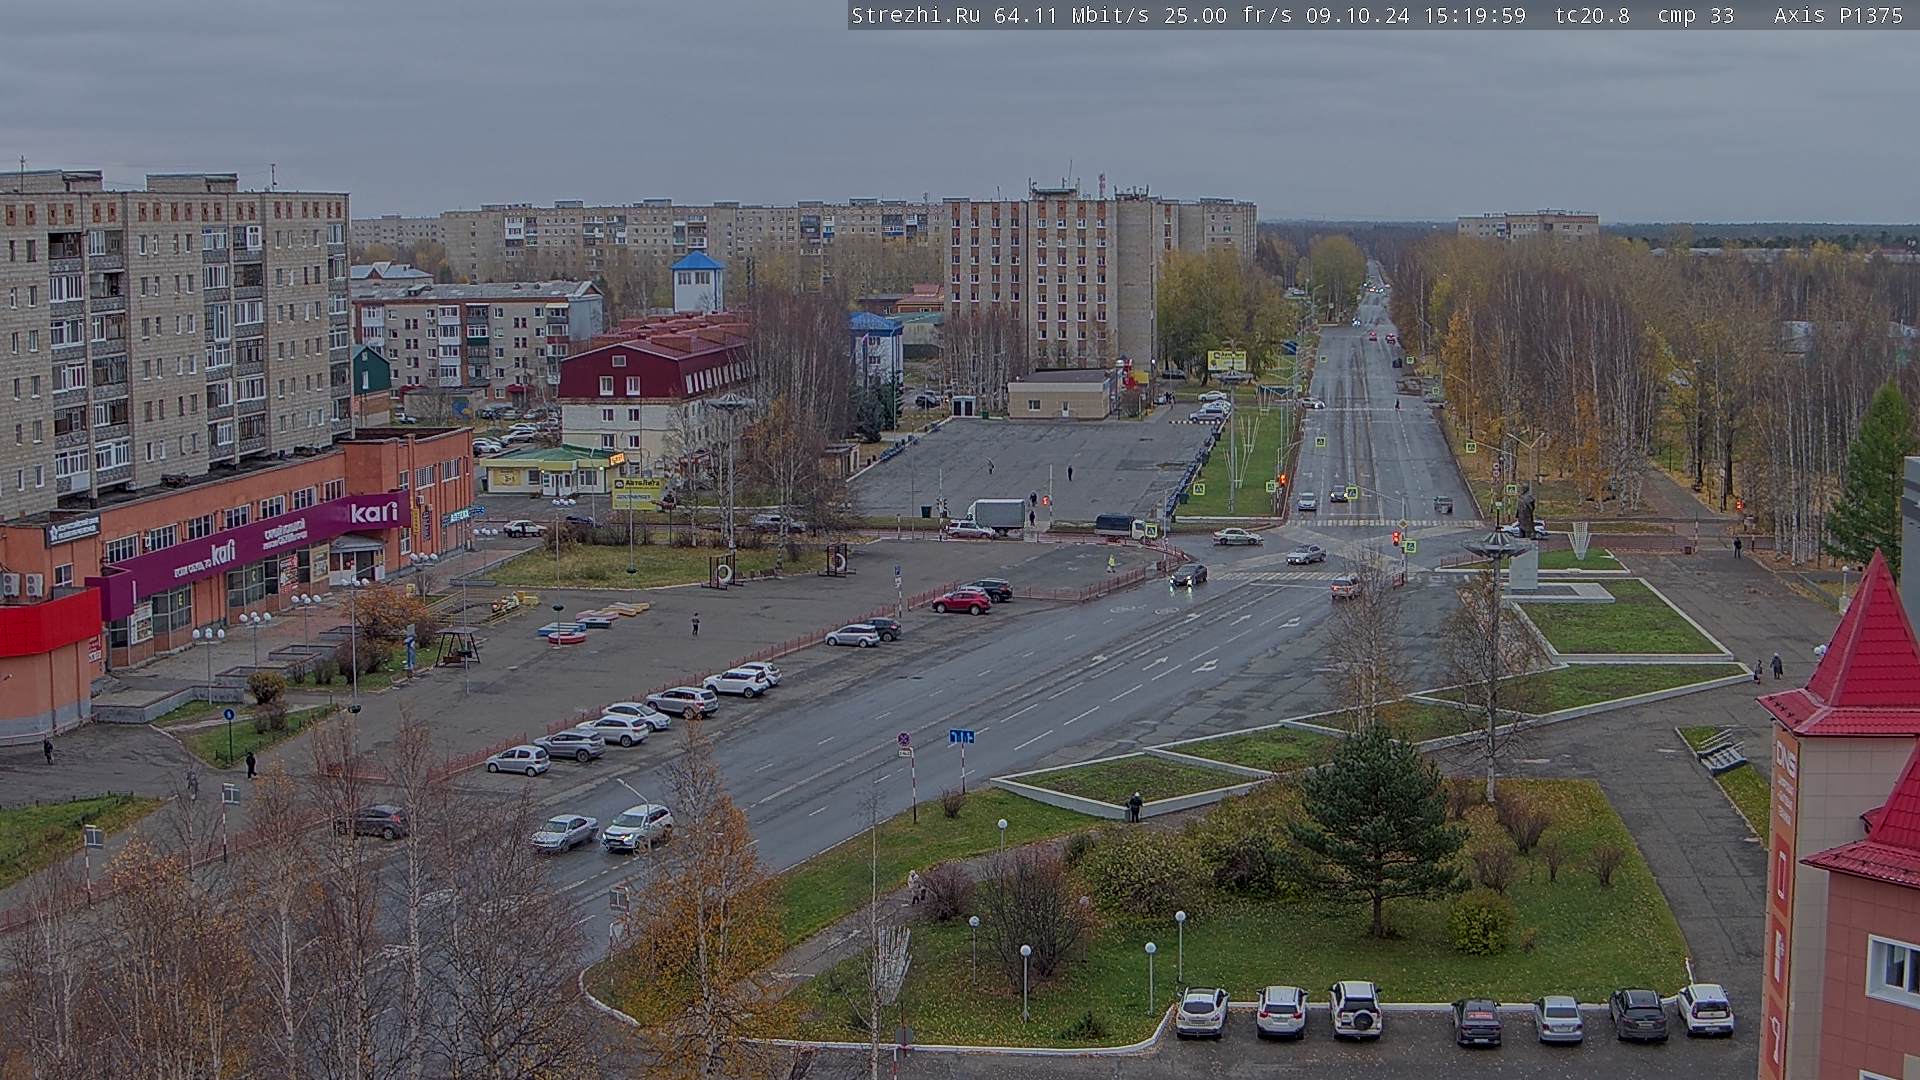Click the Axis P1375 camera model label
The width and height of the screenshot is (1920, 1080).
click(x=1839, y=15)
